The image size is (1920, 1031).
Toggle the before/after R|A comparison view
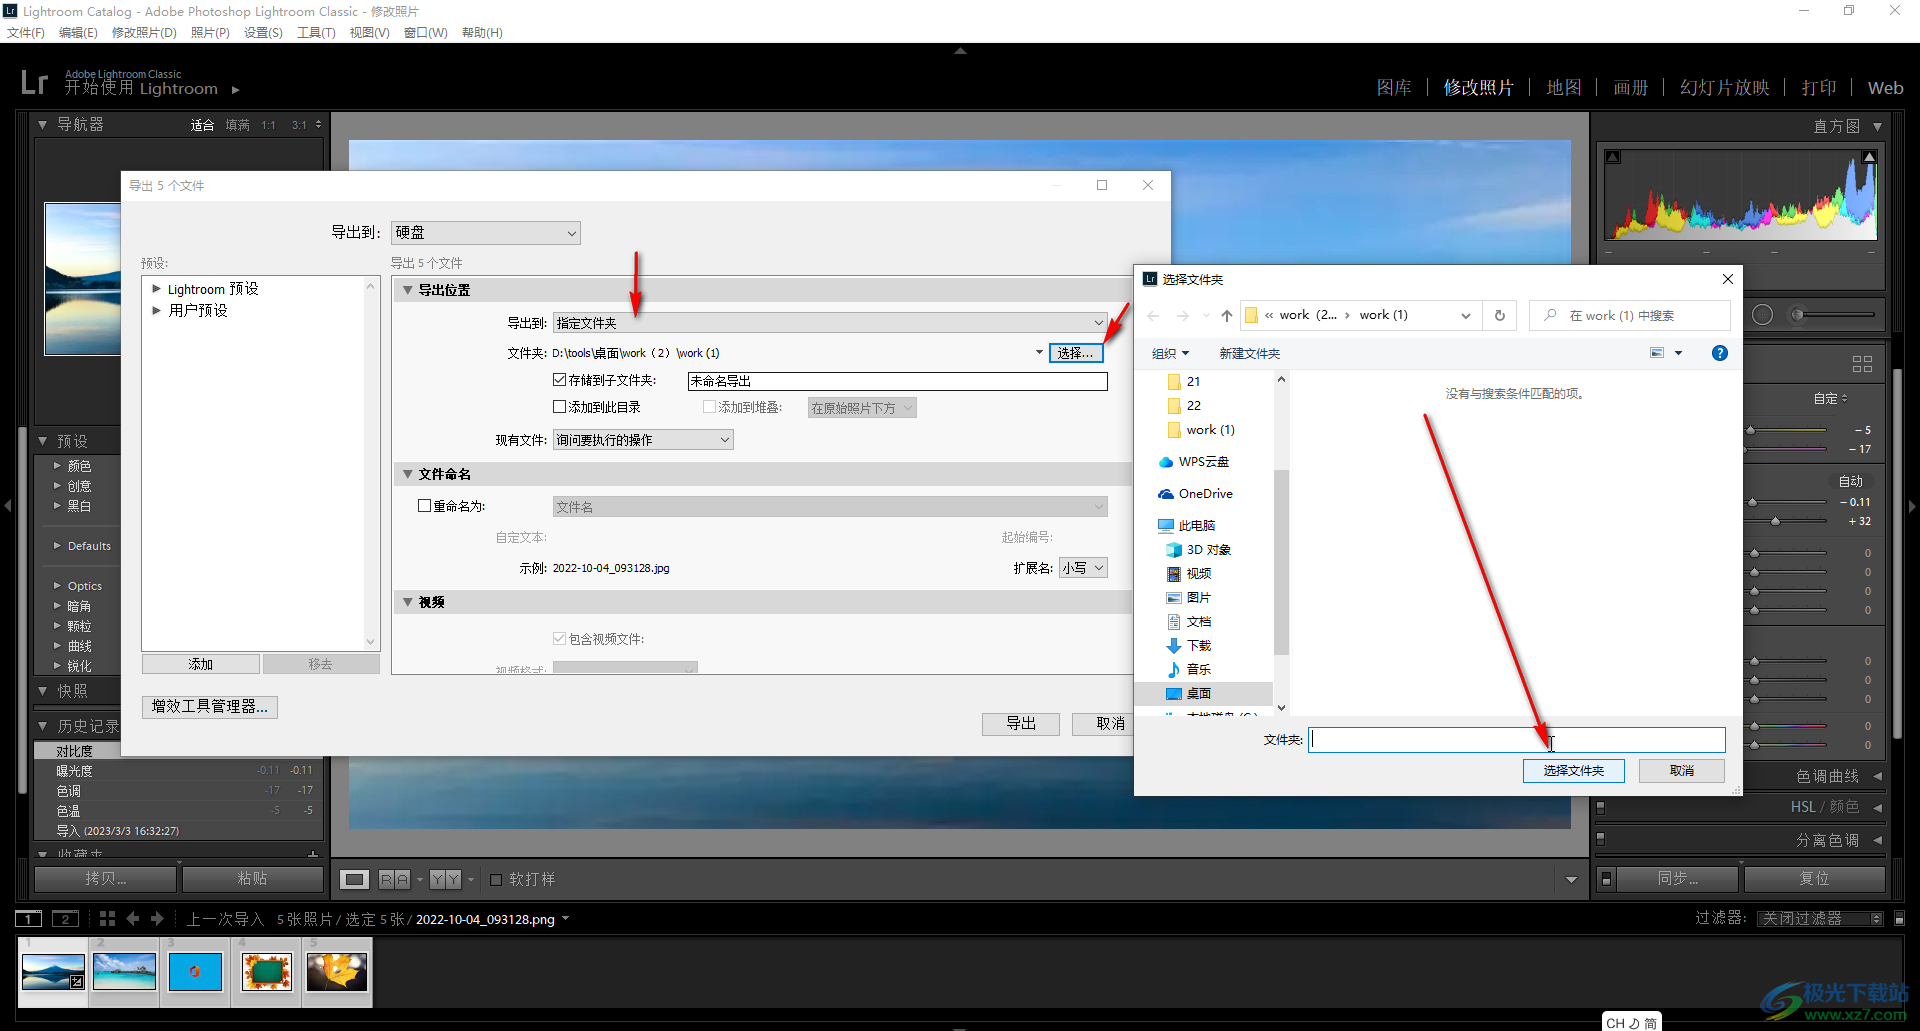[x=394, y=880]
